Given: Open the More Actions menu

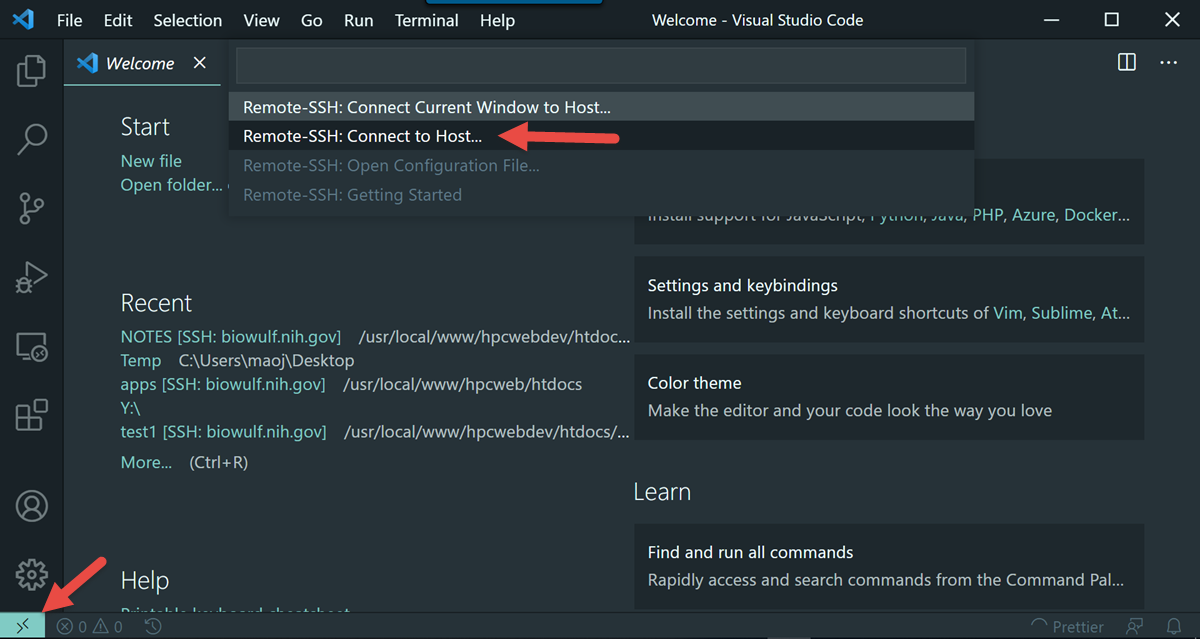Looking at the screenshot, I should point(1168,62).
